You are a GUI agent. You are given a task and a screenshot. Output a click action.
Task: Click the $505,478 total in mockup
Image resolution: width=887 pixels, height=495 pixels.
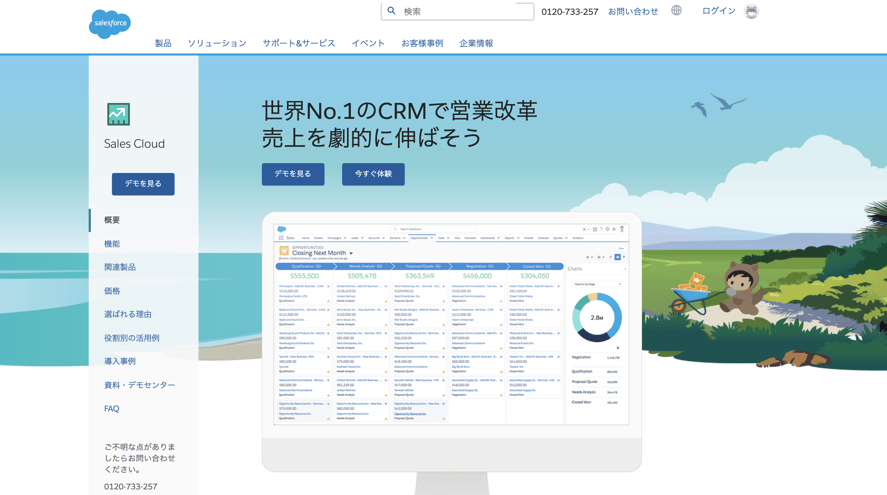362,276
